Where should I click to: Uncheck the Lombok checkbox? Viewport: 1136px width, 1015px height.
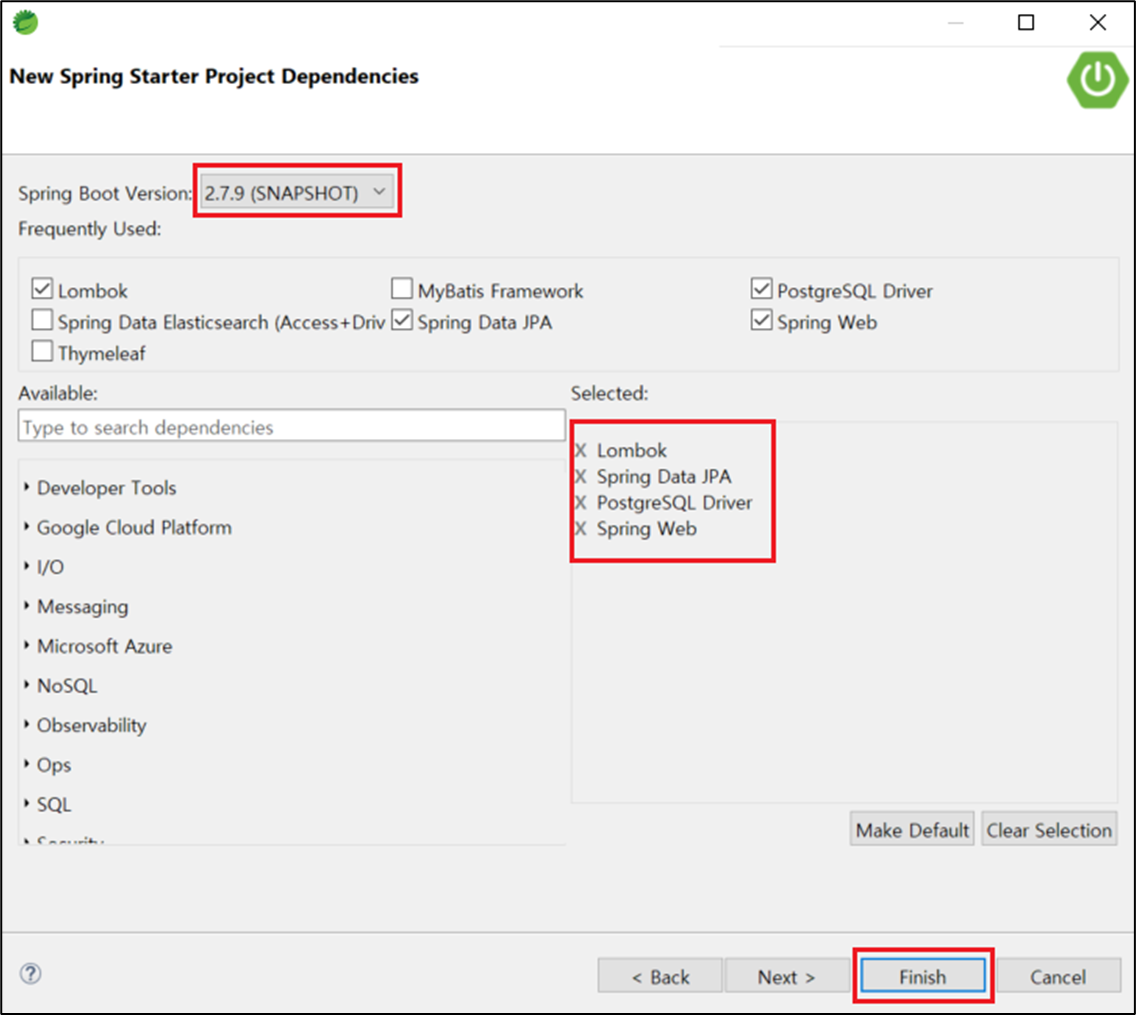click(x=42, y=289)
